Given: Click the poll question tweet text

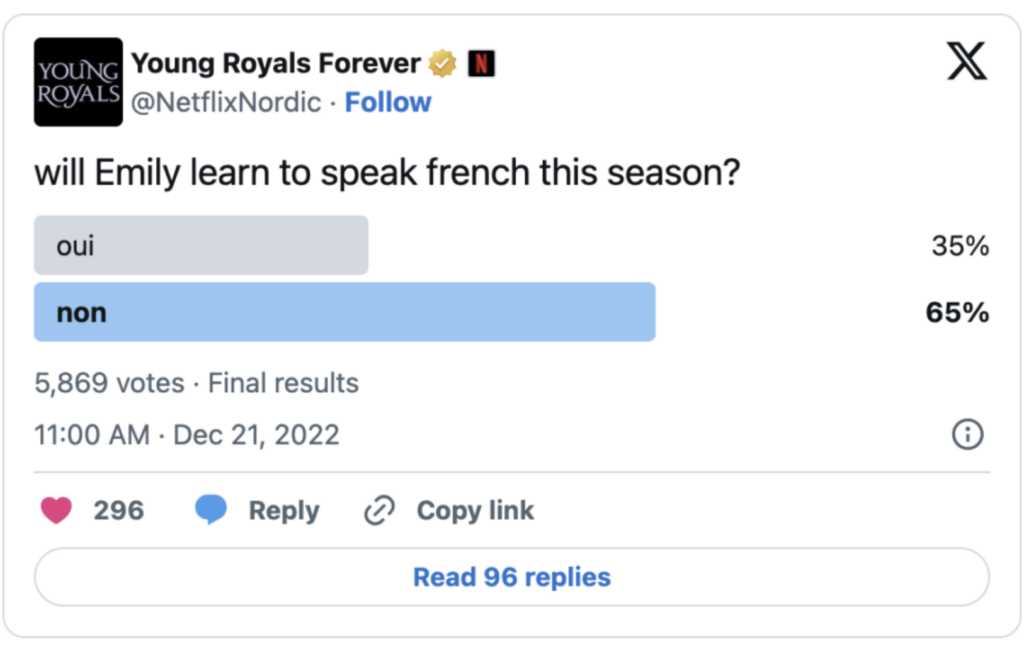Looking at the screenshot, I should coord(386,172).
